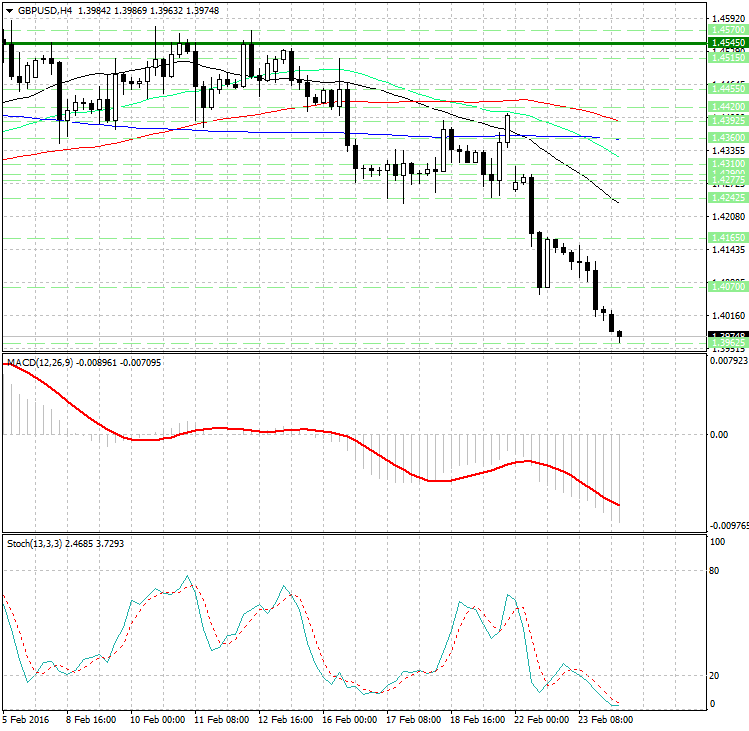This screenshot has height=731, width=749.
Task: Click the Stochastic 80 level scale label
Action: pos(716,572)
